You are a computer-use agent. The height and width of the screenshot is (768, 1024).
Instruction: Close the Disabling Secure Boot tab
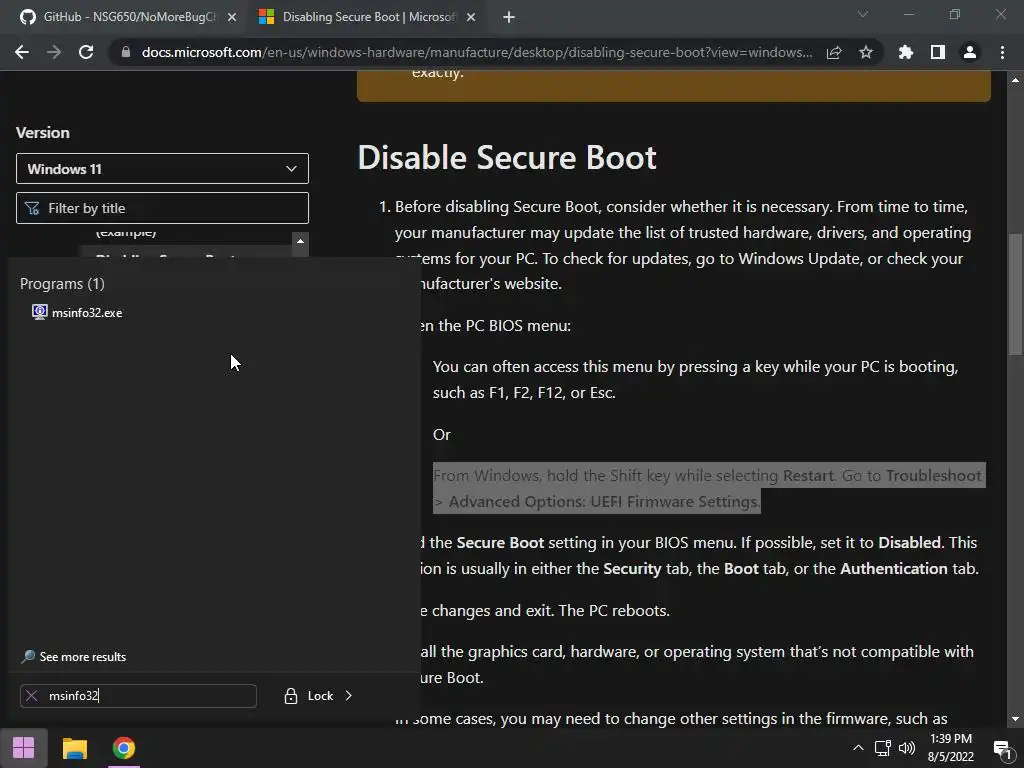[471, 17]
